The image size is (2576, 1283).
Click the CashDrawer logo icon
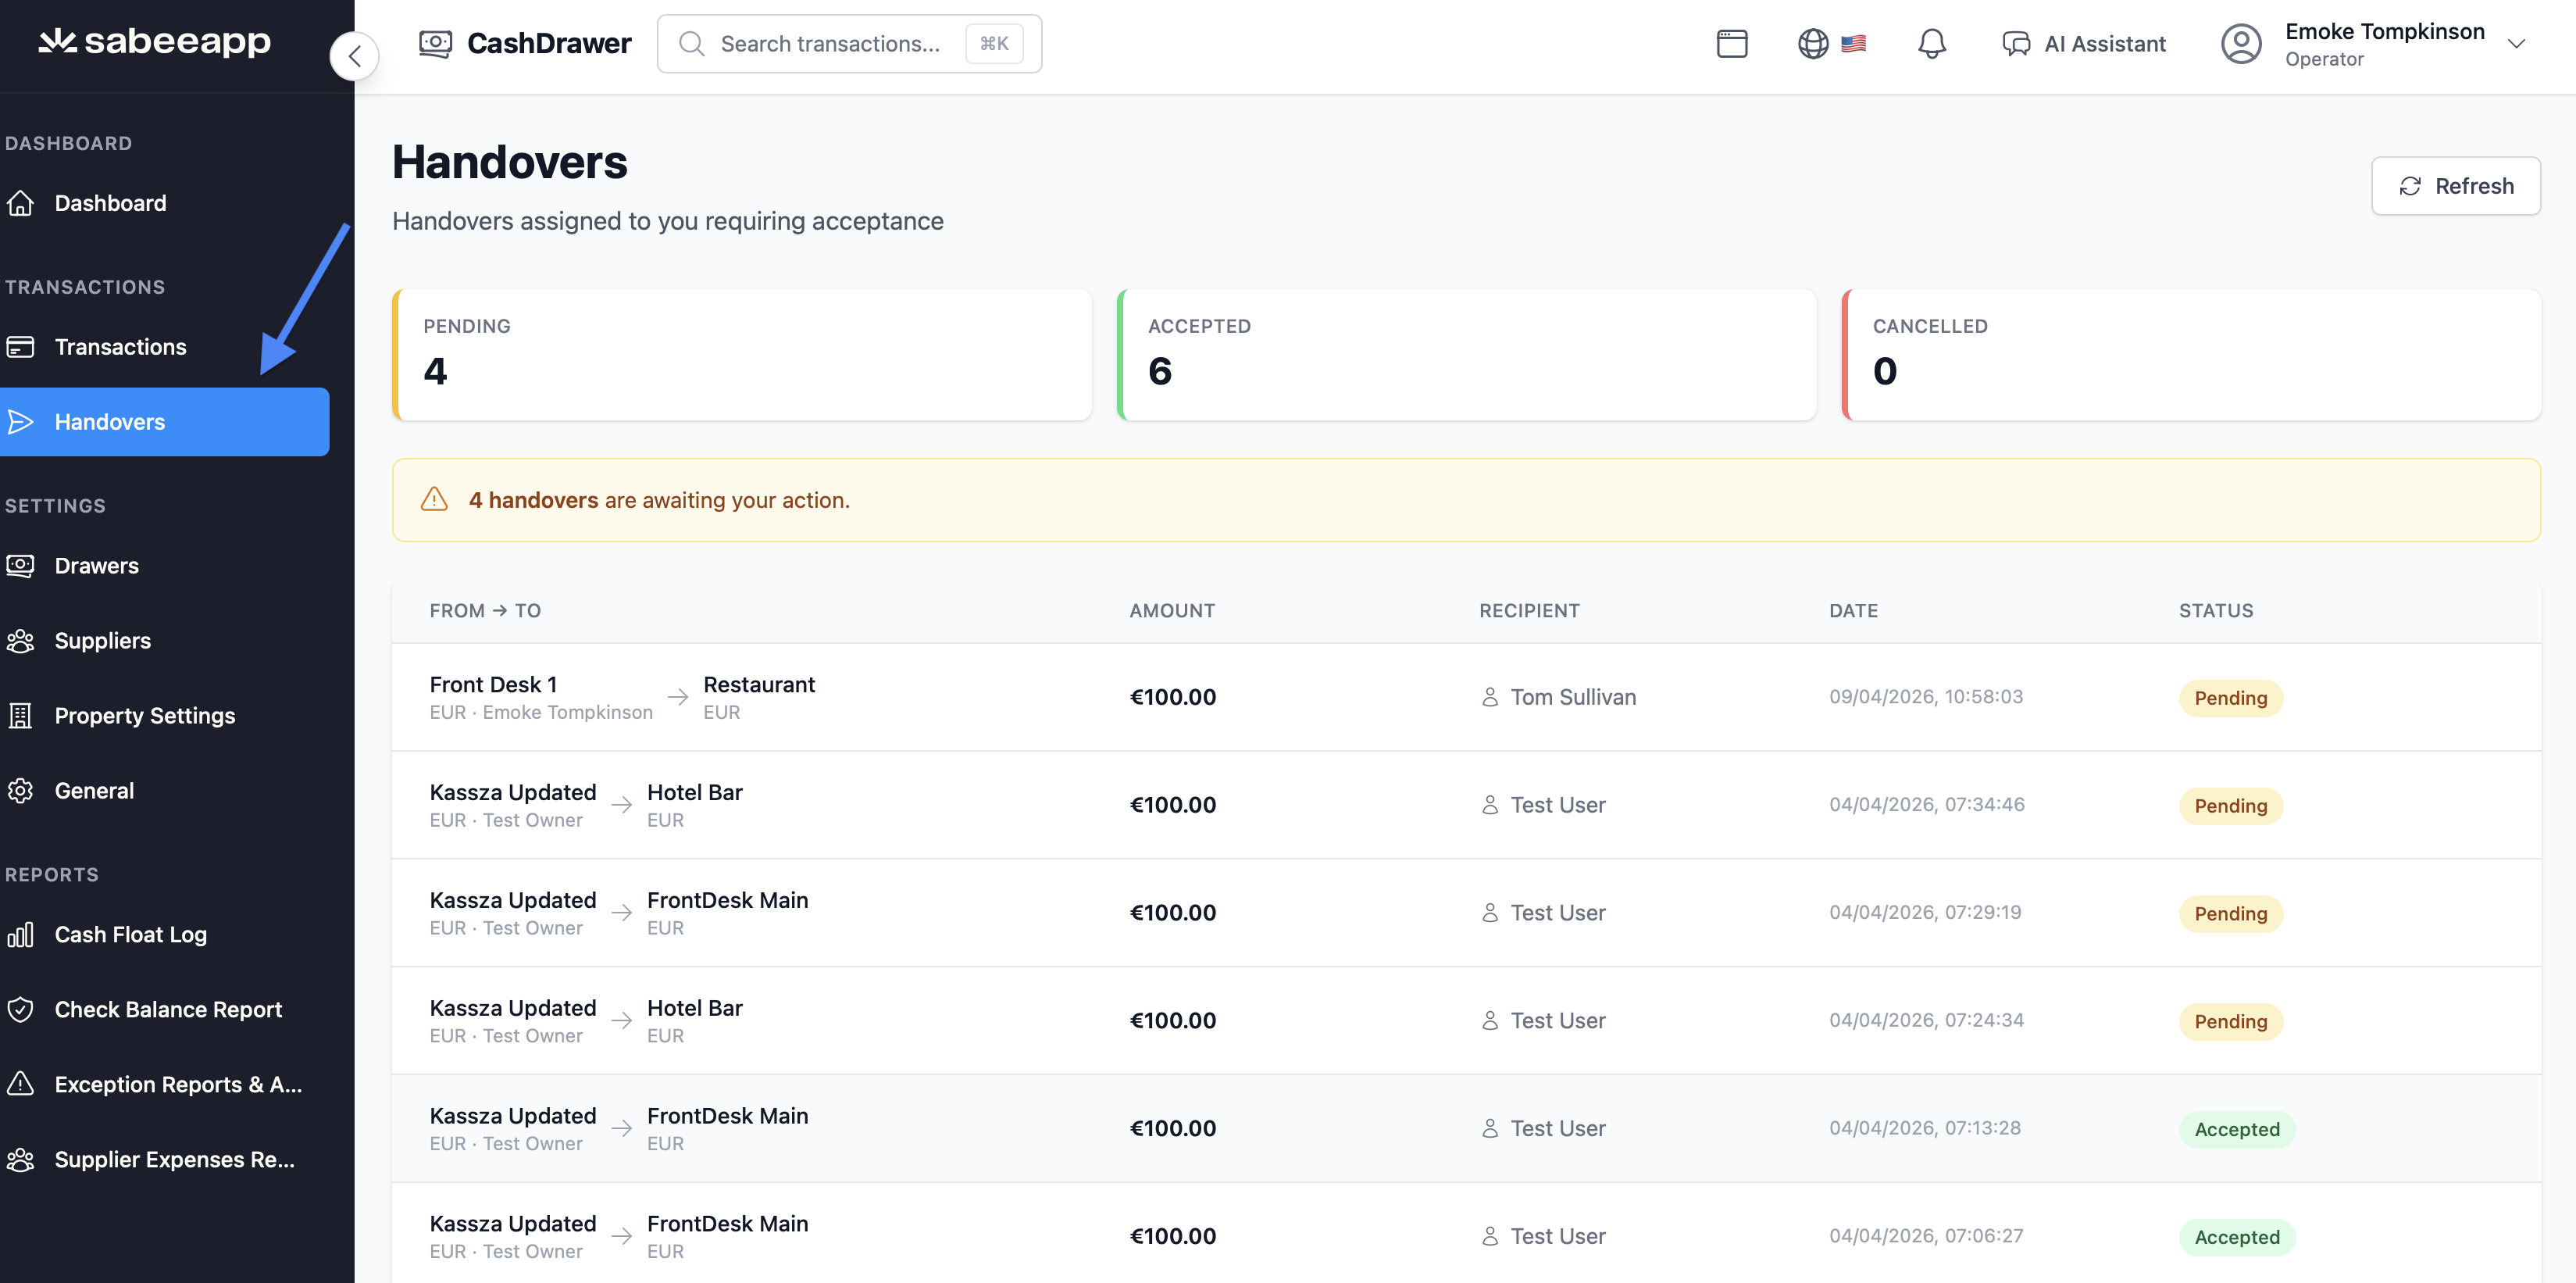pos(435,44)
